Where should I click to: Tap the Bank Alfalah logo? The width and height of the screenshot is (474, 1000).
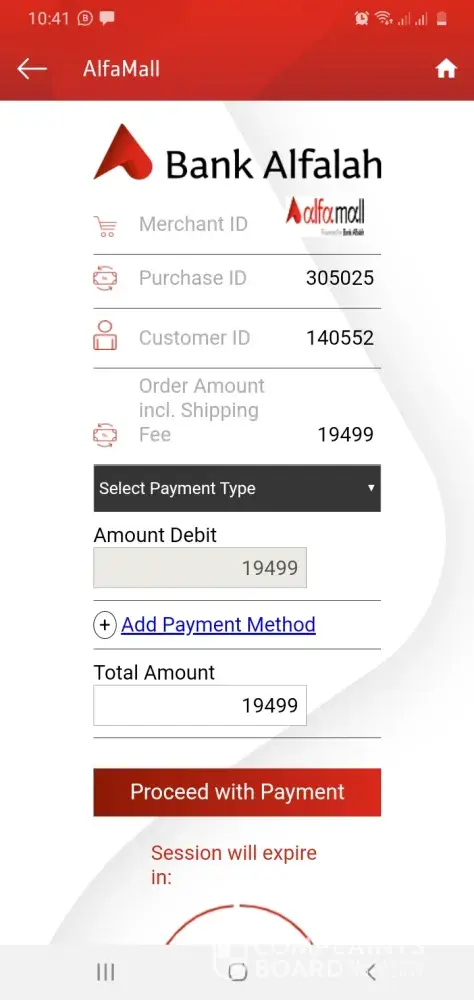click(237, 154)
